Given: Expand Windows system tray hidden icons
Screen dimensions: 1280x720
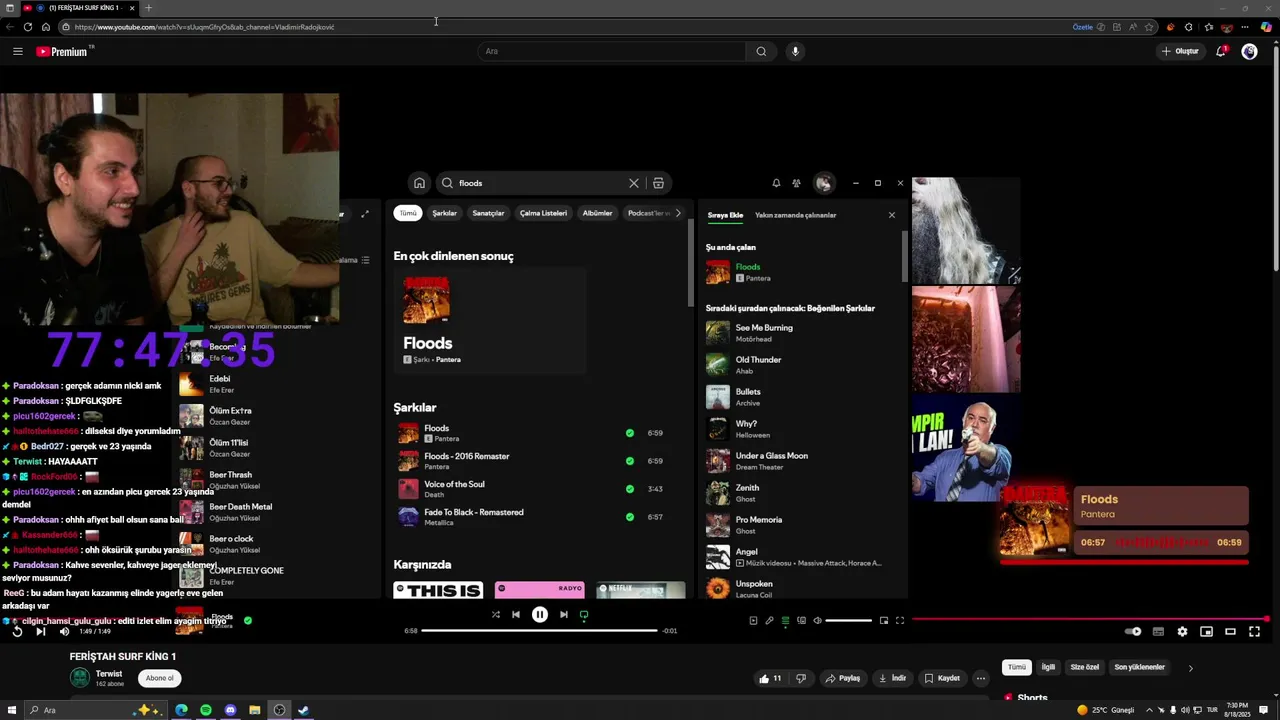Looking at the screenshot, I should pyautogui.click(x=1150, y=710).
